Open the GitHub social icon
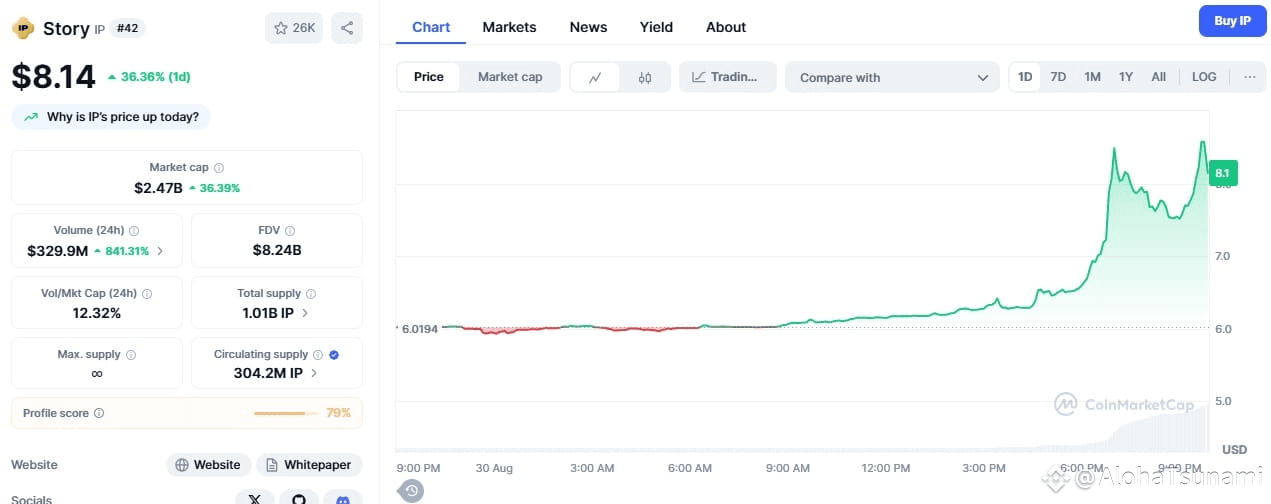This screenshot has width=1271, height=504. [x=298, y=498]
